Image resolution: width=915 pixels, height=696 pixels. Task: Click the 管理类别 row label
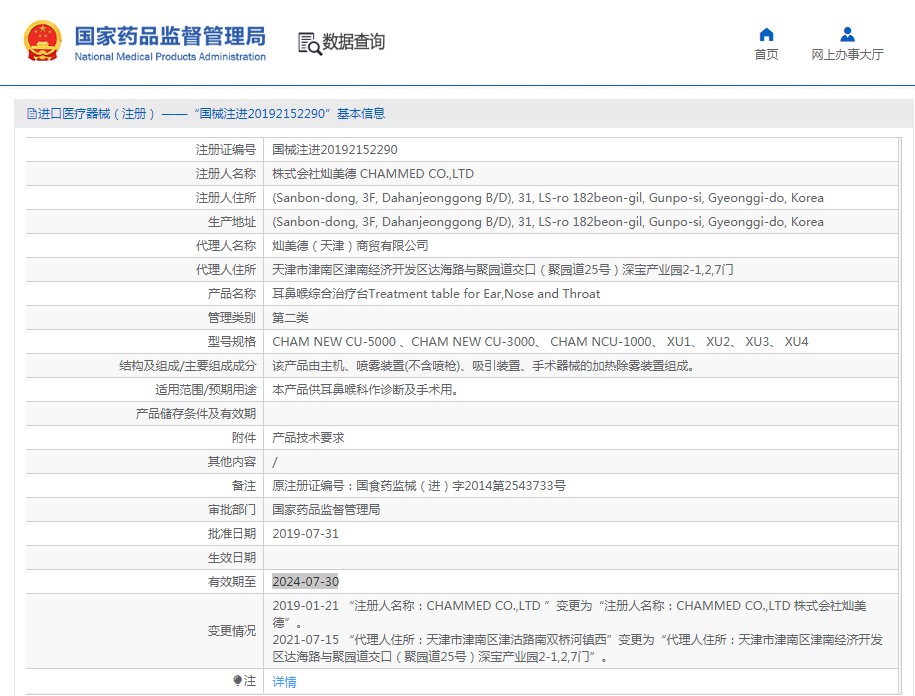[x=232, y=318]
